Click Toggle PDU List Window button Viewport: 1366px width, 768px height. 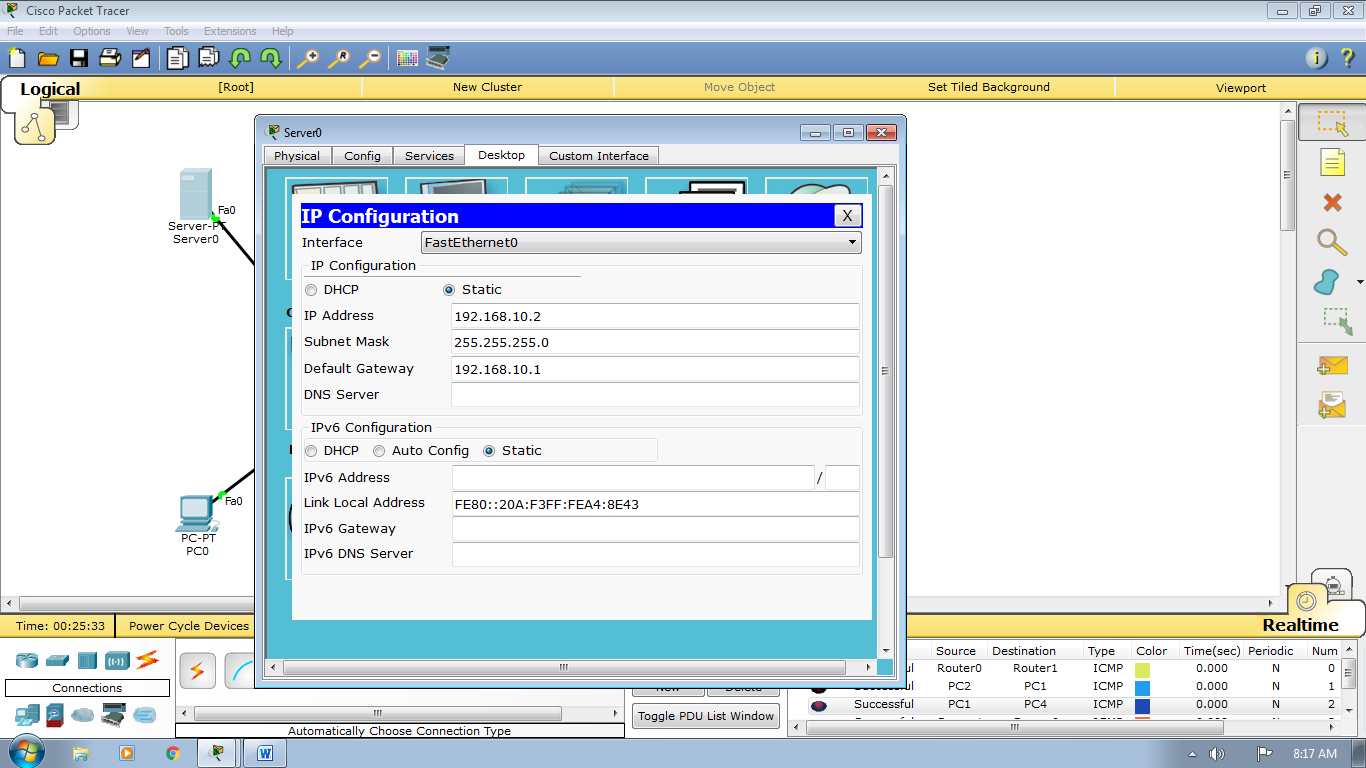706,716
